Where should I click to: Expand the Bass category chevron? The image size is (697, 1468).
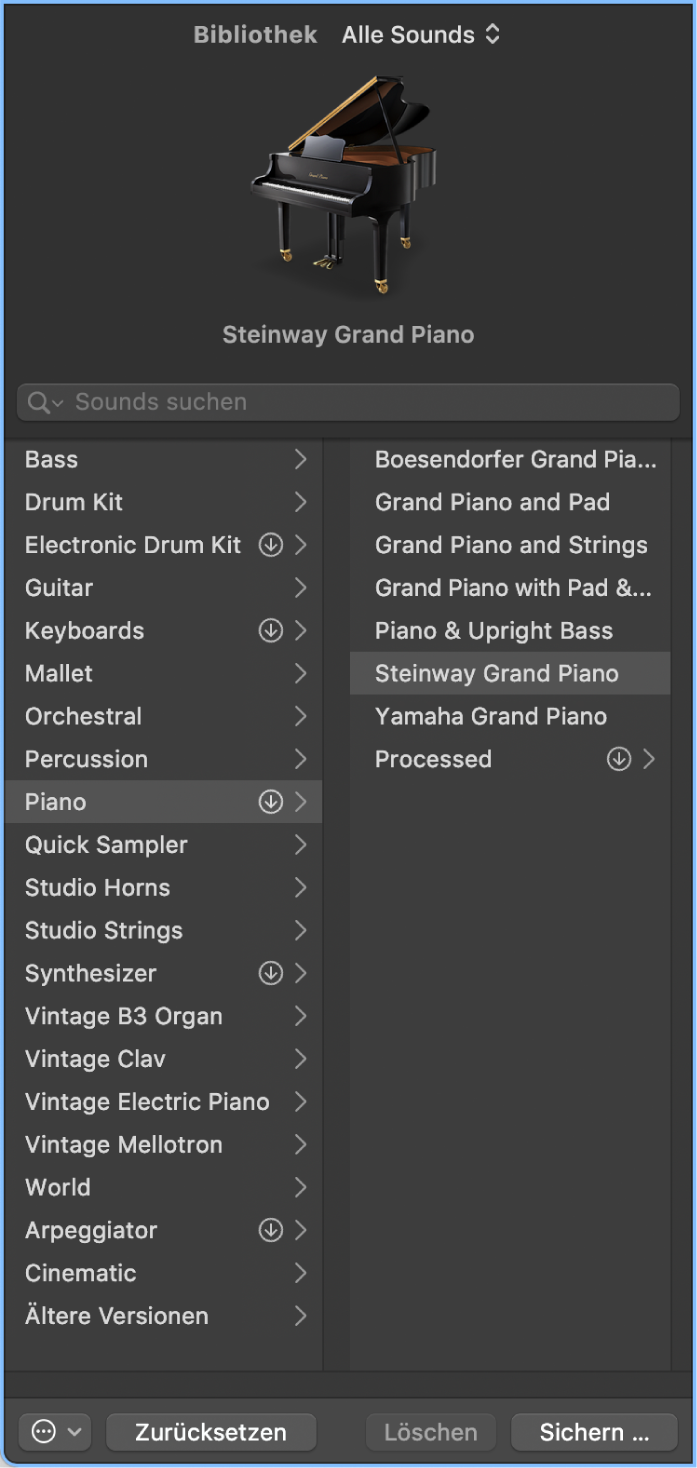[300, 459]
